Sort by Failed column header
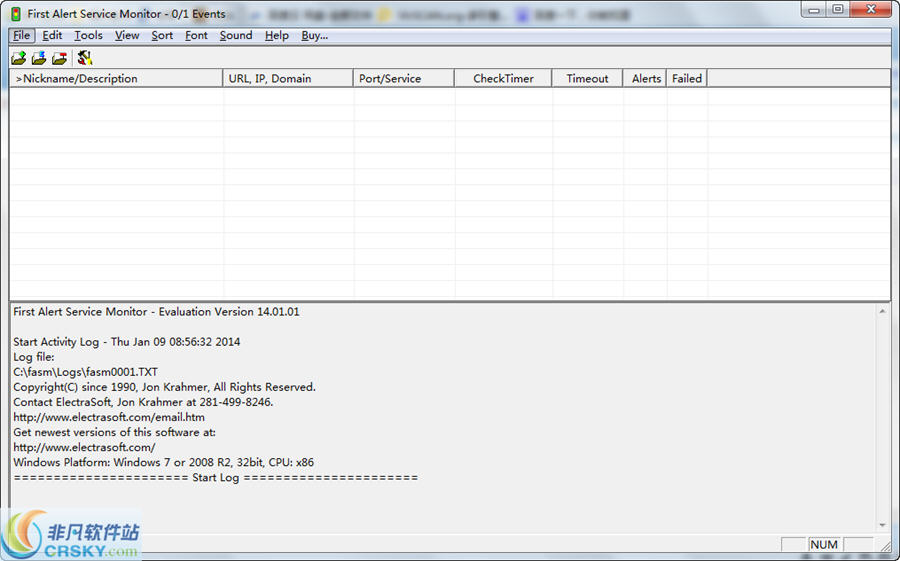Image resolution: width=900 pixels, height=561 pixels. 687,79
